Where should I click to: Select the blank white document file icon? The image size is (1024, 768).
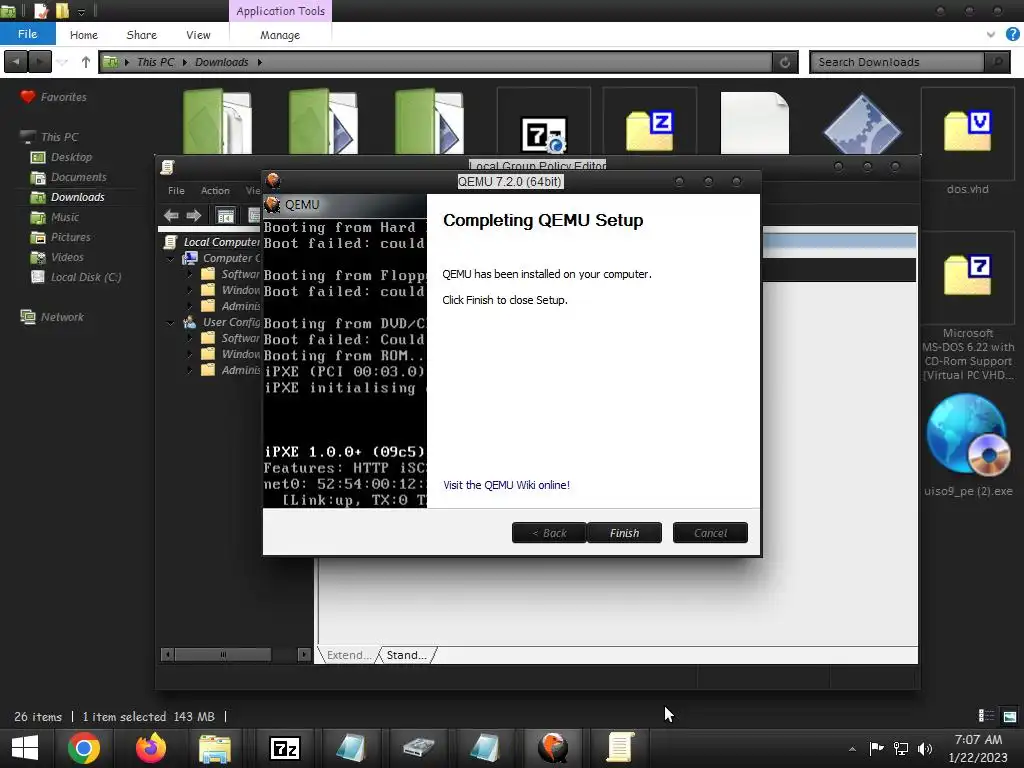pyautogui.click(x=754, y=123)
